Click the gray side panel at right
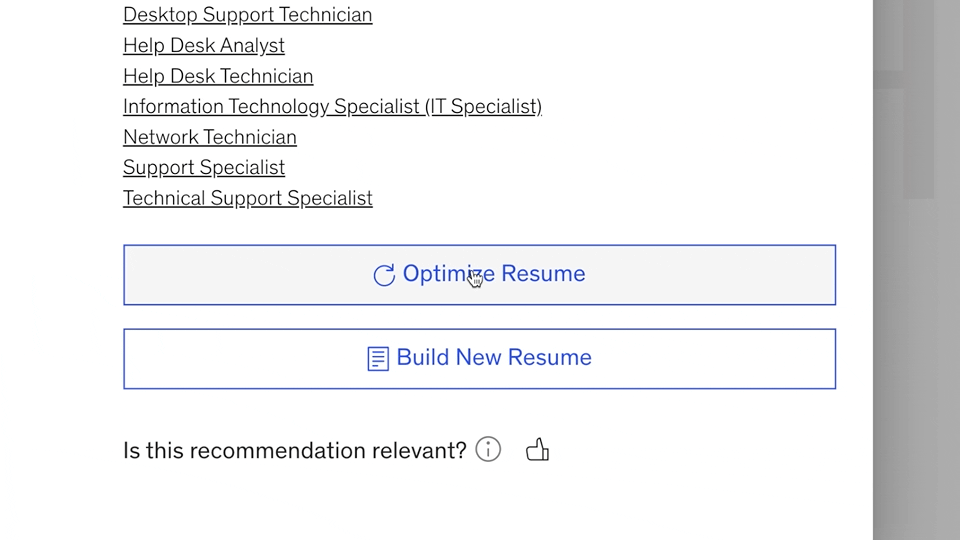Image resolution: width=960 pixels, height=540 pixels. point(915,300)
